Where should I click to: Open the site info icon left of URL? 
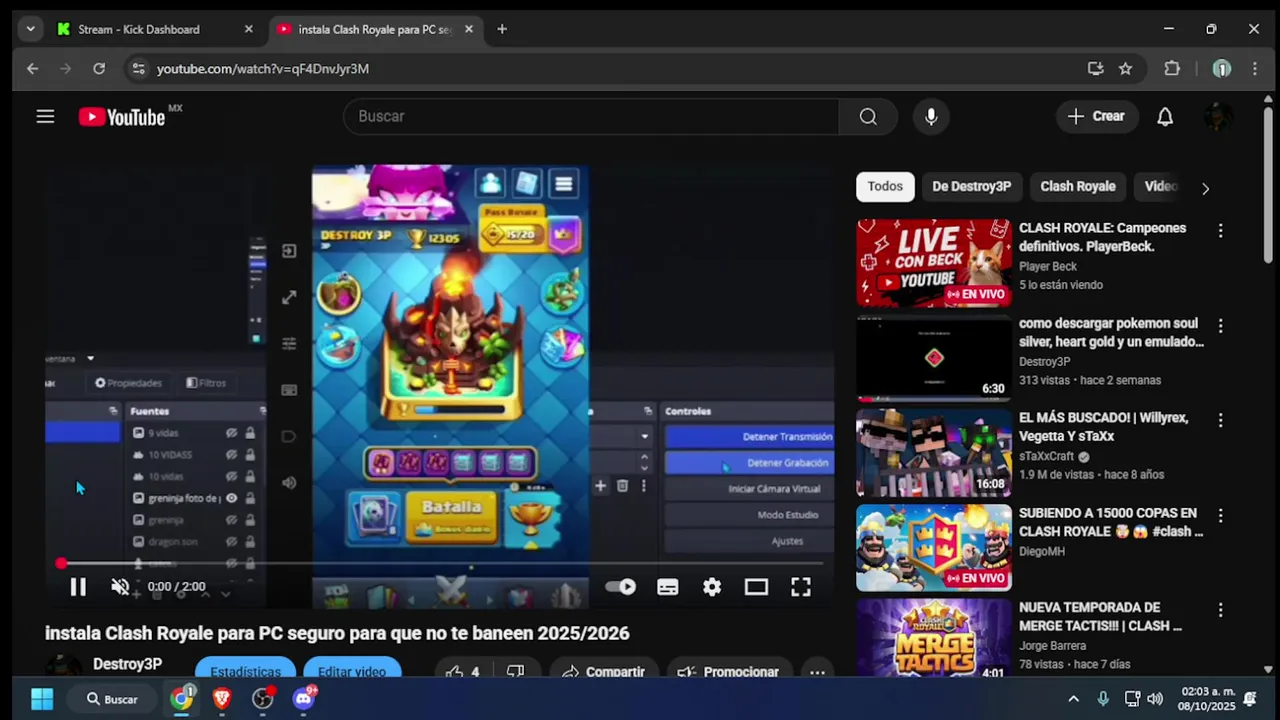click(138, 68)
